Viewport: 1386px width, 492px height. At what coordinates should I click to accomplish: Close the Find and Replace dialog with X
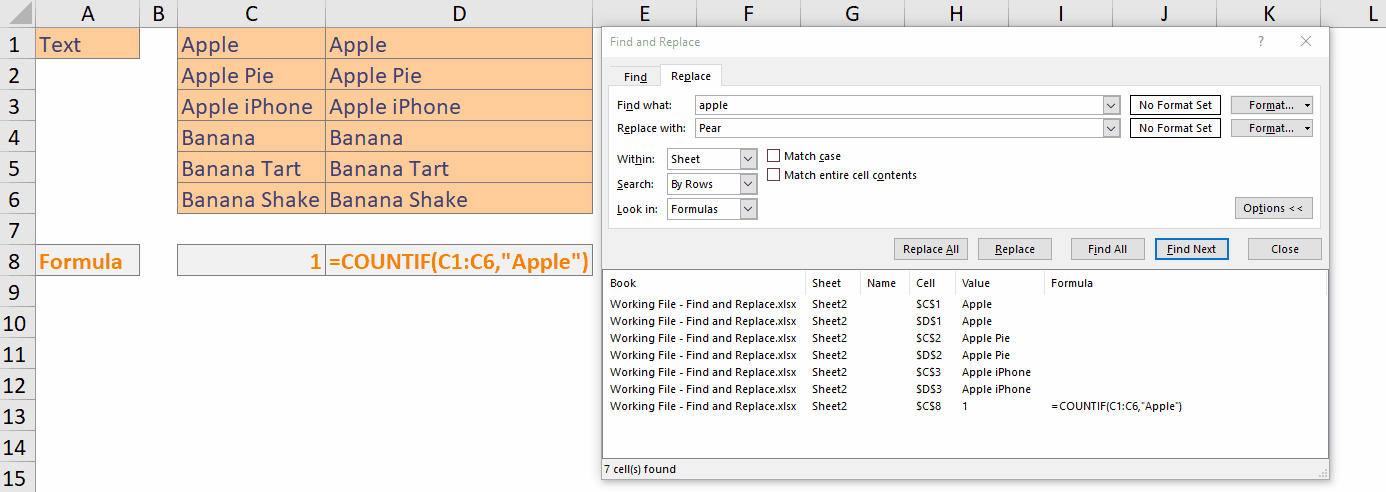click(x=1305, y=42)
